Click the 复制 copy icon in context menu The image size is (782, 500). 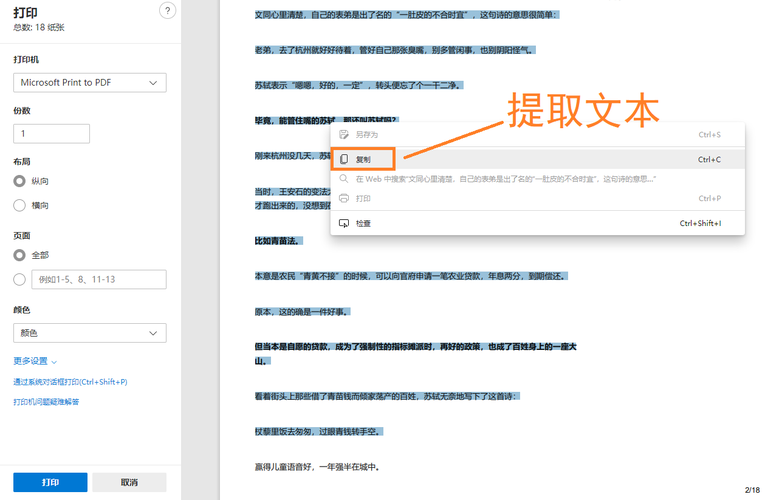coord(344,159)
